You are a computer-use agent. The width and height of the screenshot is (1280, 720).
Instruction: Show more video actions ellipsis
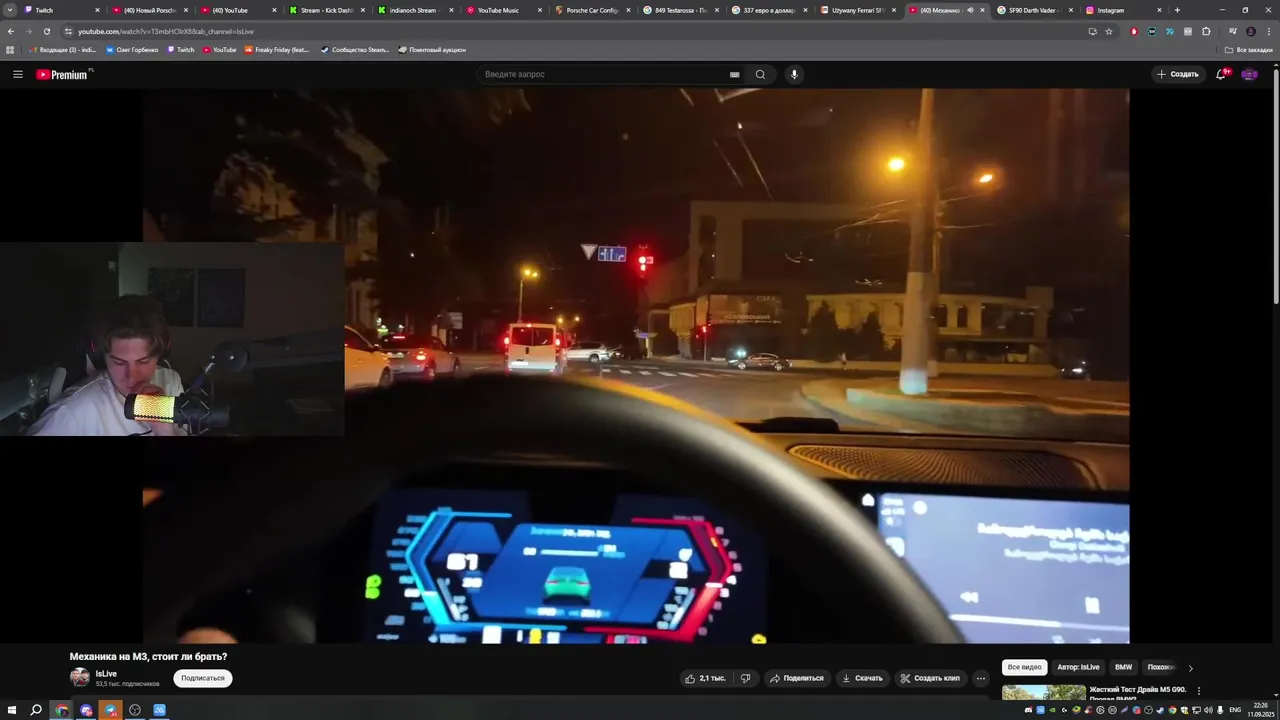981,678
